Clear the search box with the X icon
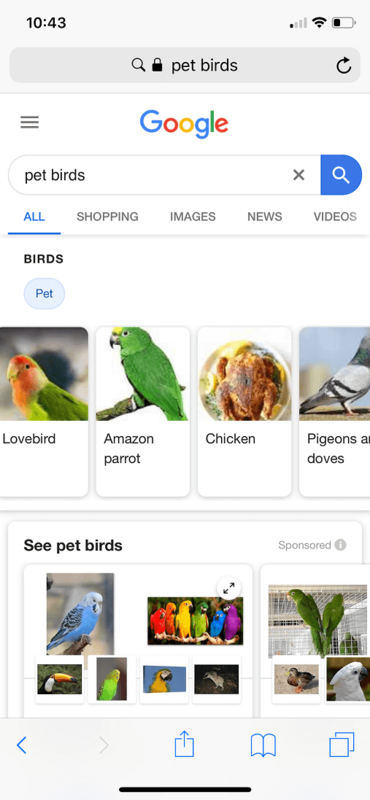Image resolution: width=370 pixels, height=800 pixels. coord(299,175)
